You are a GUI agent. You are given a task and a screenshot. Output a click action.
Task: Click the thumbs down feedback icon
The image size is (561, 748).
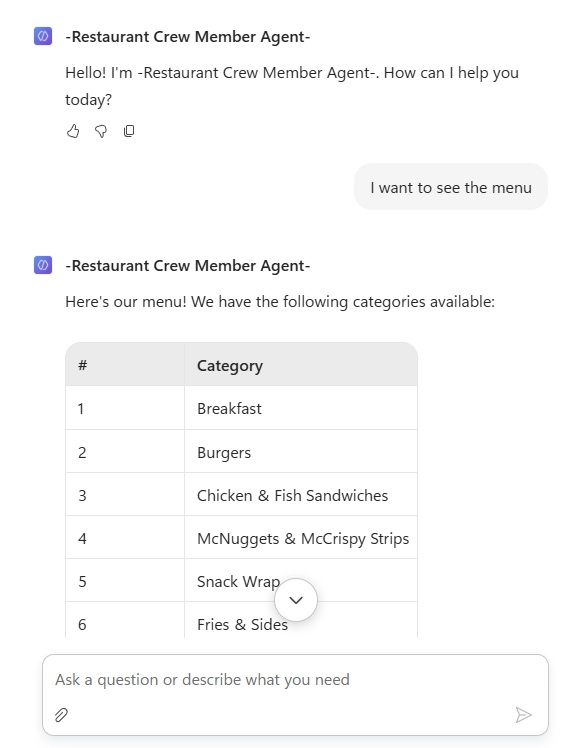(101, 131)
